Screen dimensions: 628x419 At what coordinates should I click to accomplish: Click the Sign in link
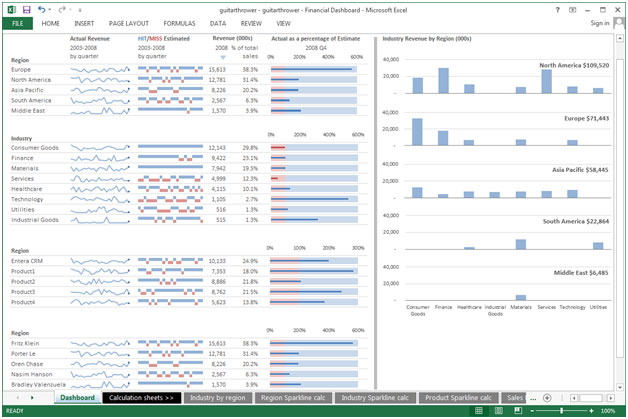click(600, 23)
